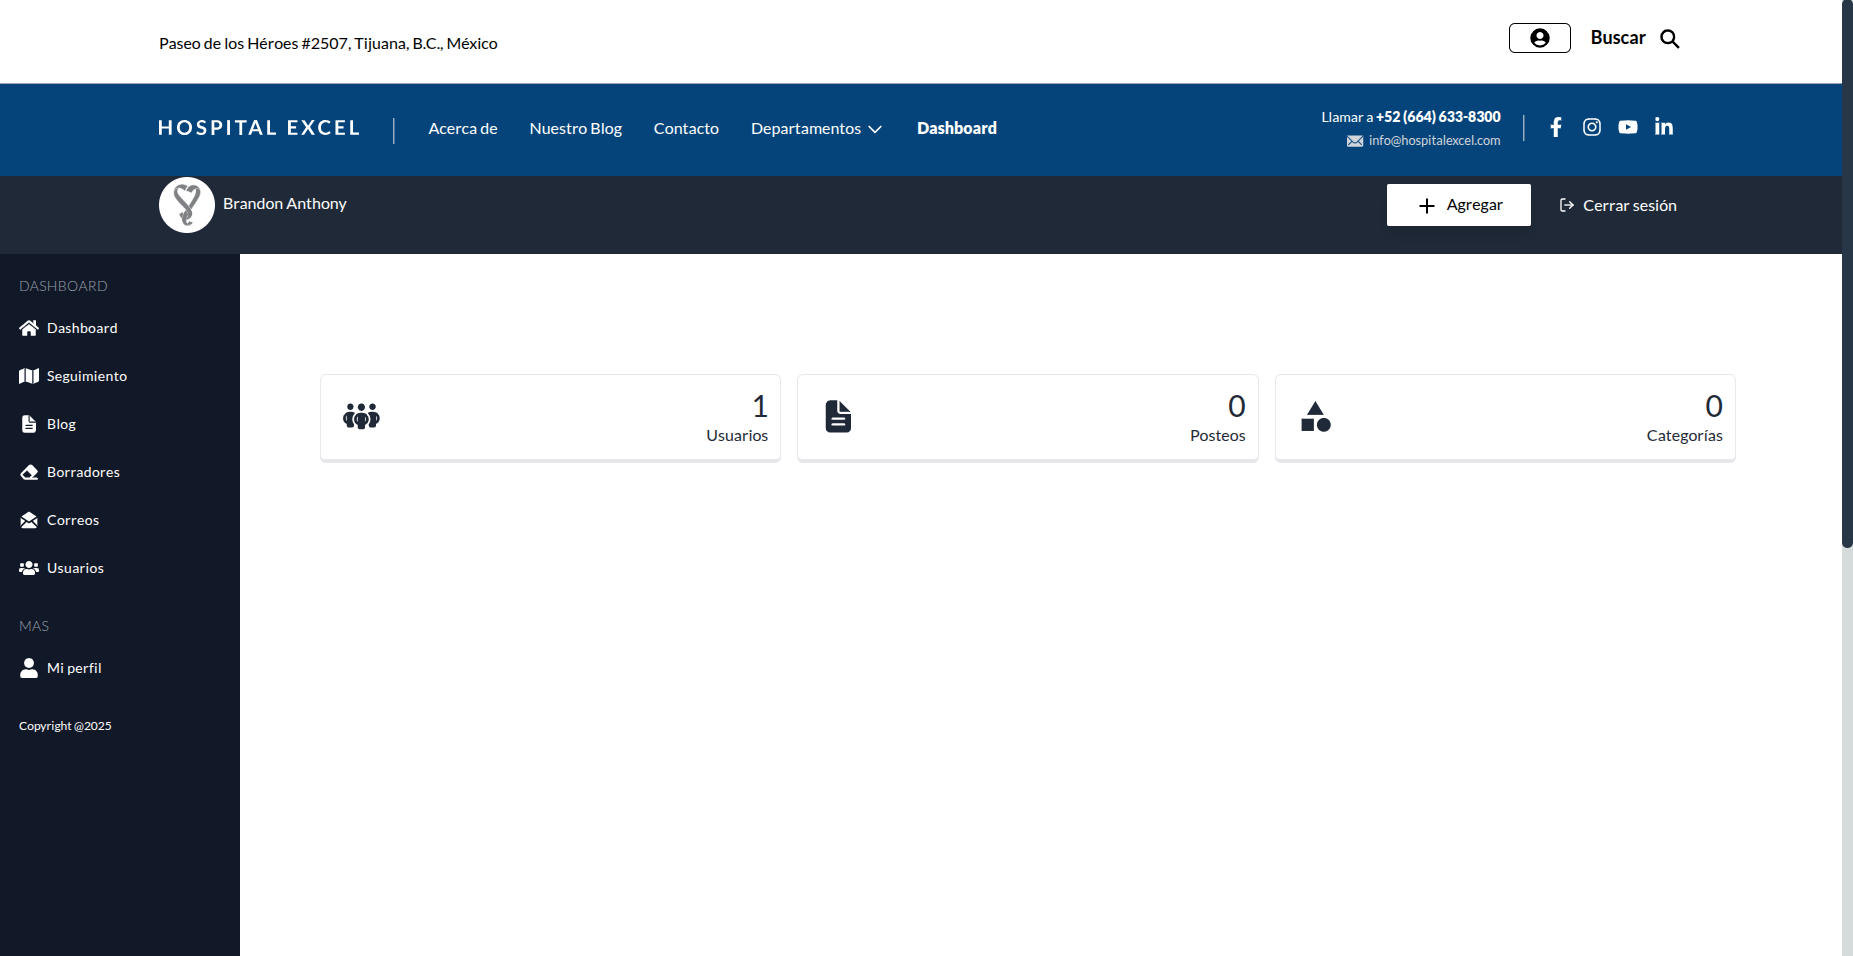This screenshot has width=1853, height=956.
Task: Expand the Departamentos dropdown menu
Action: click(x=816, y=129)
